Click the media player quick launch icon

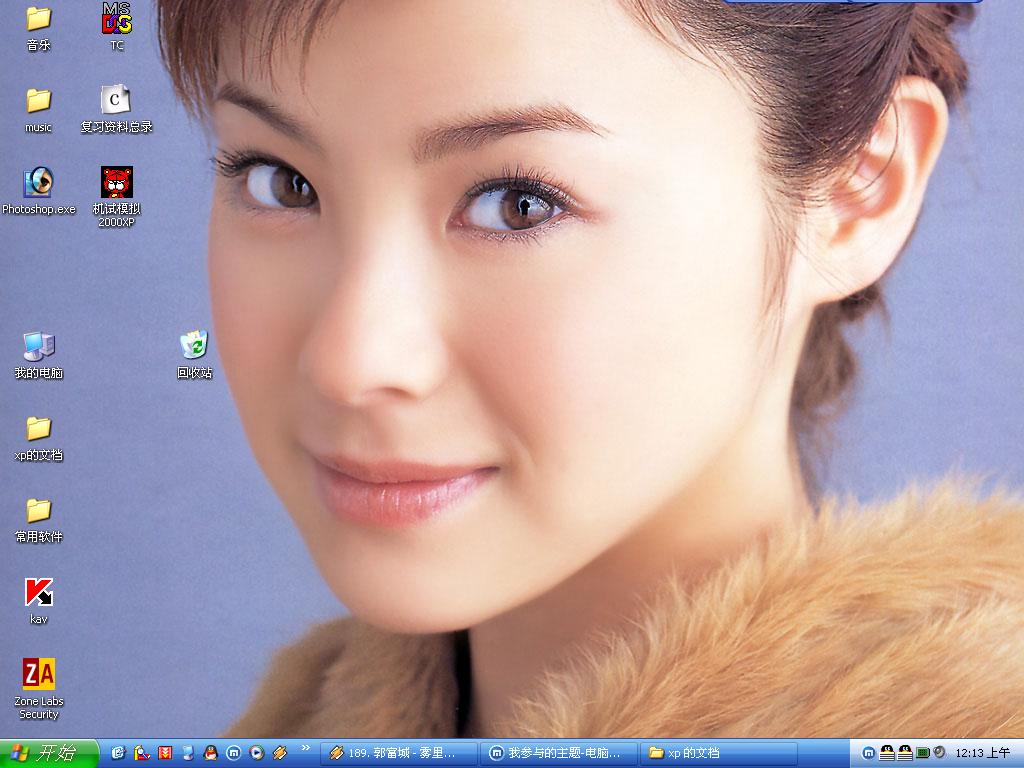(257, 752)
